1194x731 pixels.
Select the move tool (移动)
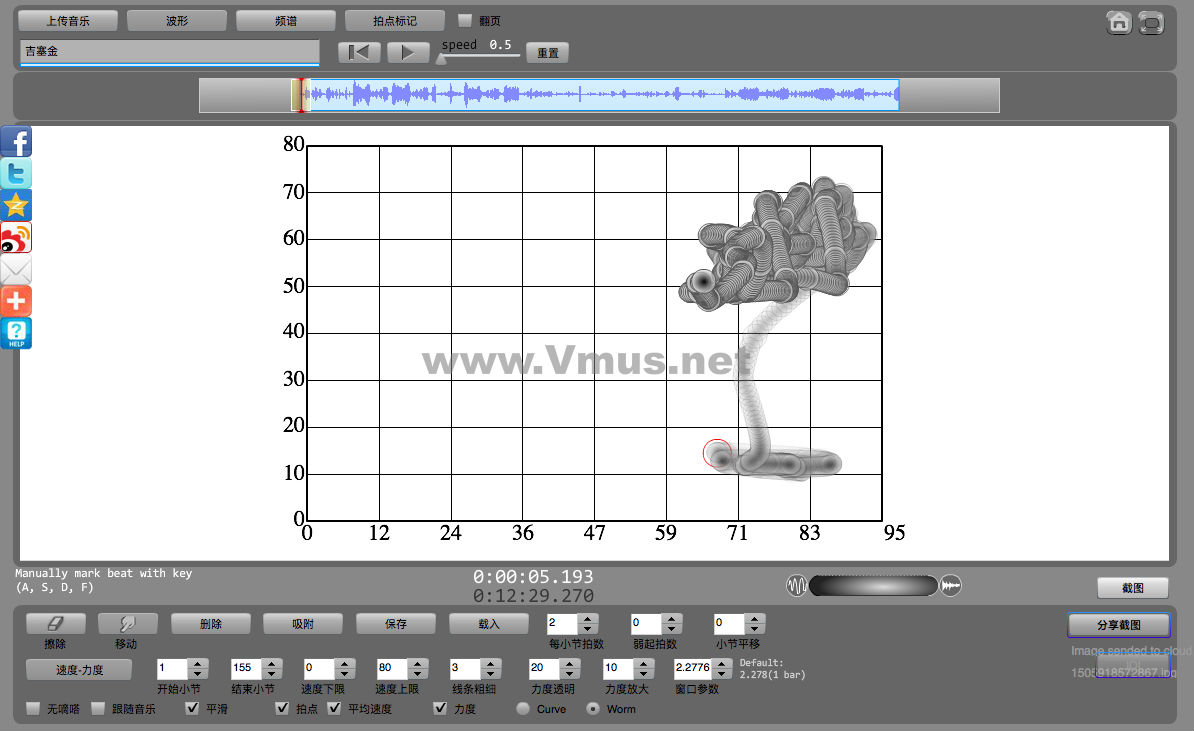(x=127, y=623)
